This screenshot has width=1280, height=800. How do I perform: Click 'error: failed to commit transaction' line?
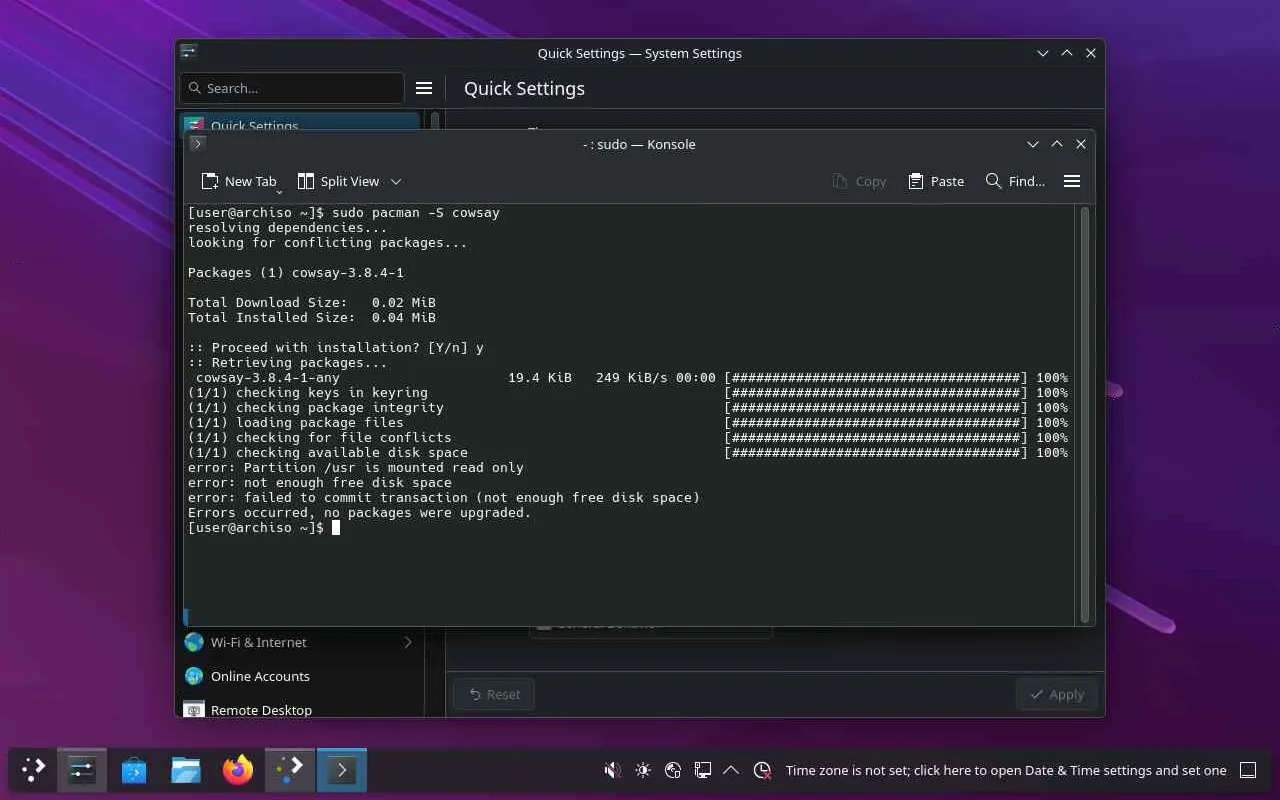tap(444, 497)
